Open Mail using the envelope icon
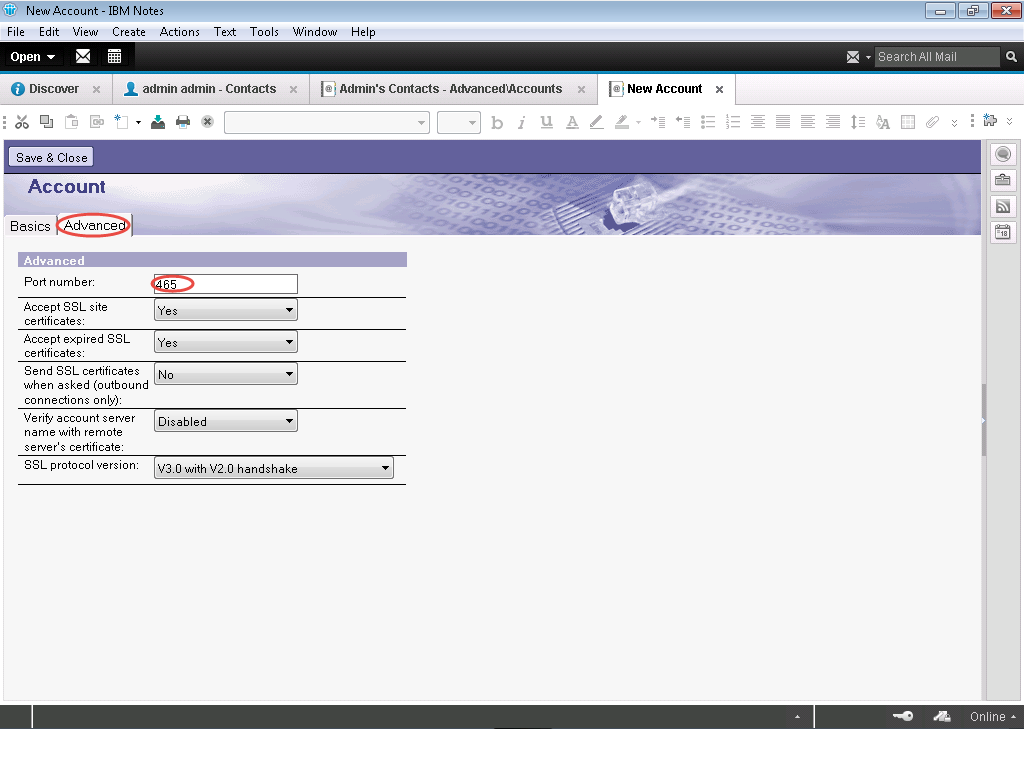The image size is (1024, 767). click(83, 57)
